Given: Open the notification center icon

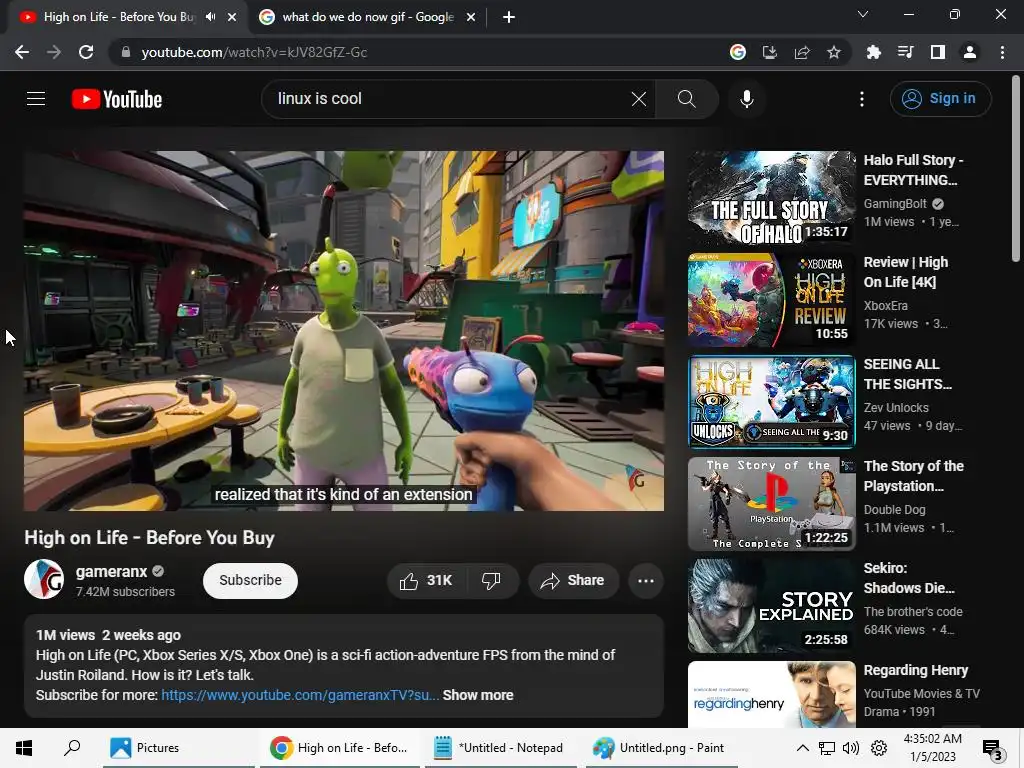Looking at the screenshot, I should click(993, 748).
